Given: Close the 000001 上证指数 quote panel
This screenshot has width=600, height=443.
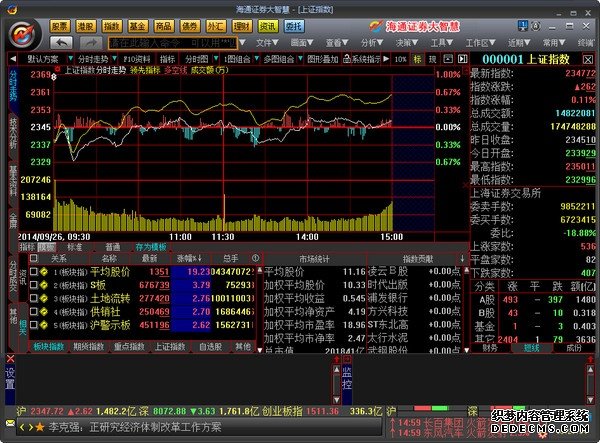Looking at the screenshot, I should pos(588,59).
